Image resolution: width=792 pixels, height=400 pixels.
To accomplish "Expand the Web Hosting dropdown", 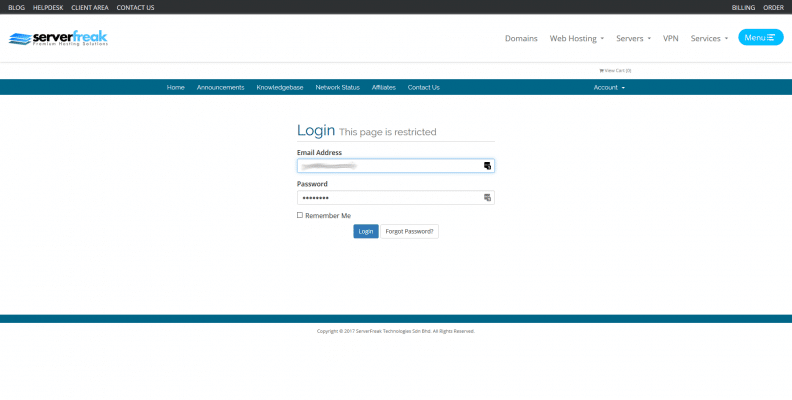I will point(576,38).
